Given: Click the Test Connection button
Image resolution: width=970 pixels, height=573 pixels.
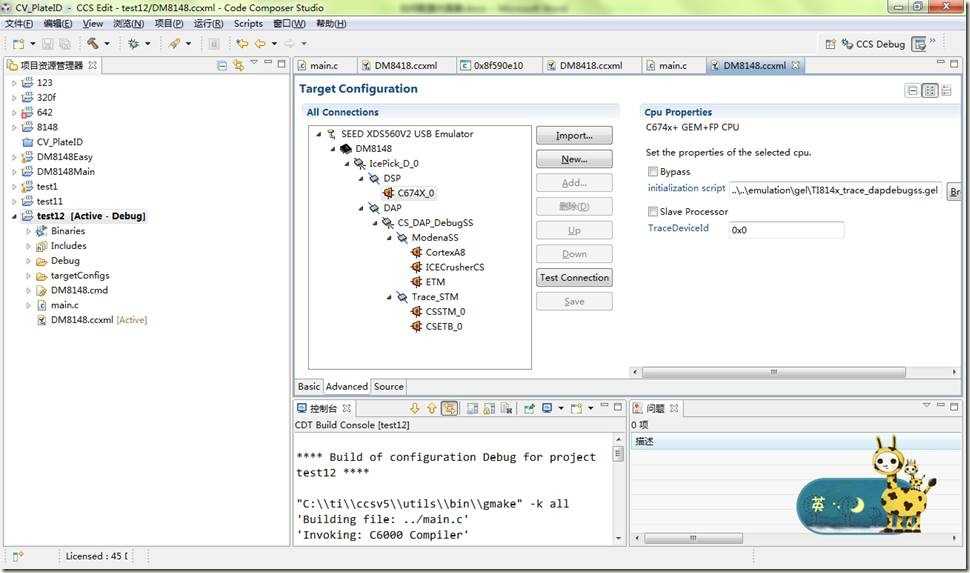Looking at the screenshot, I should click(x=574, y=278).
